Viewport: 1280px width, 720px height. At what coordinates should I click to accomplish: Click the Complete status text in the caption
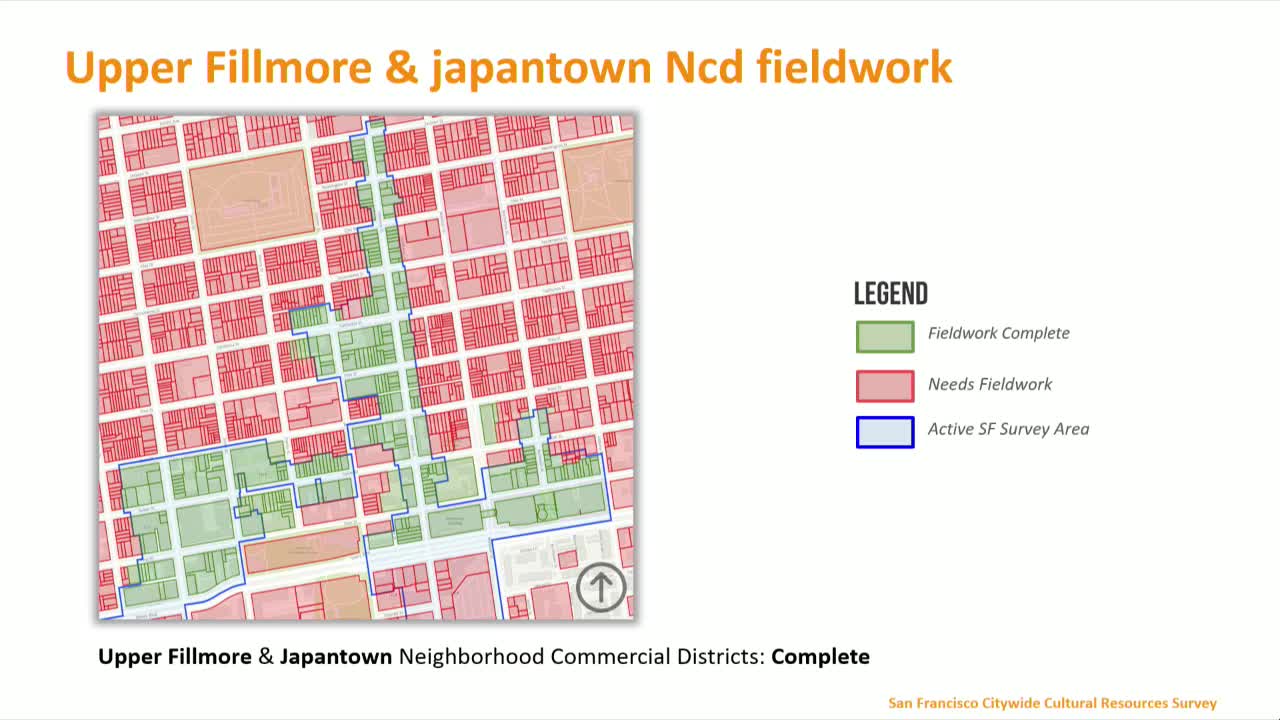820,657
